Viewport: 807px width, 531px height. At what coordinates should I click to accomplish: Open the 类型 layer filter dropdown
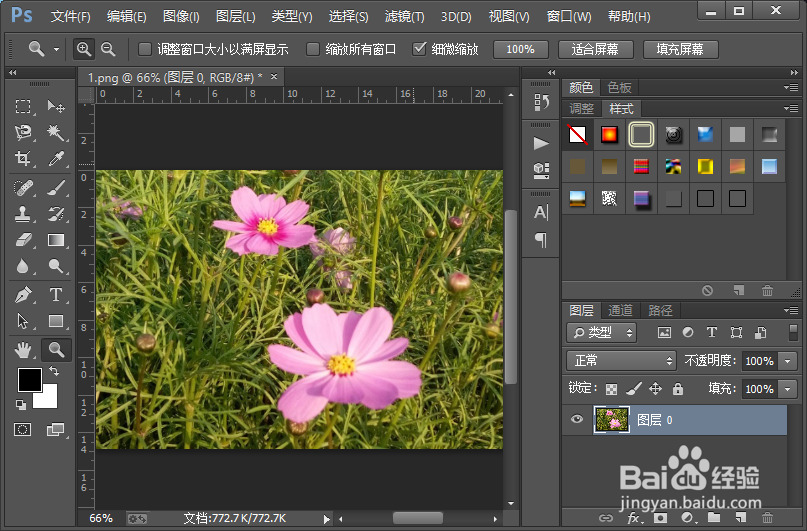[602, 333]
